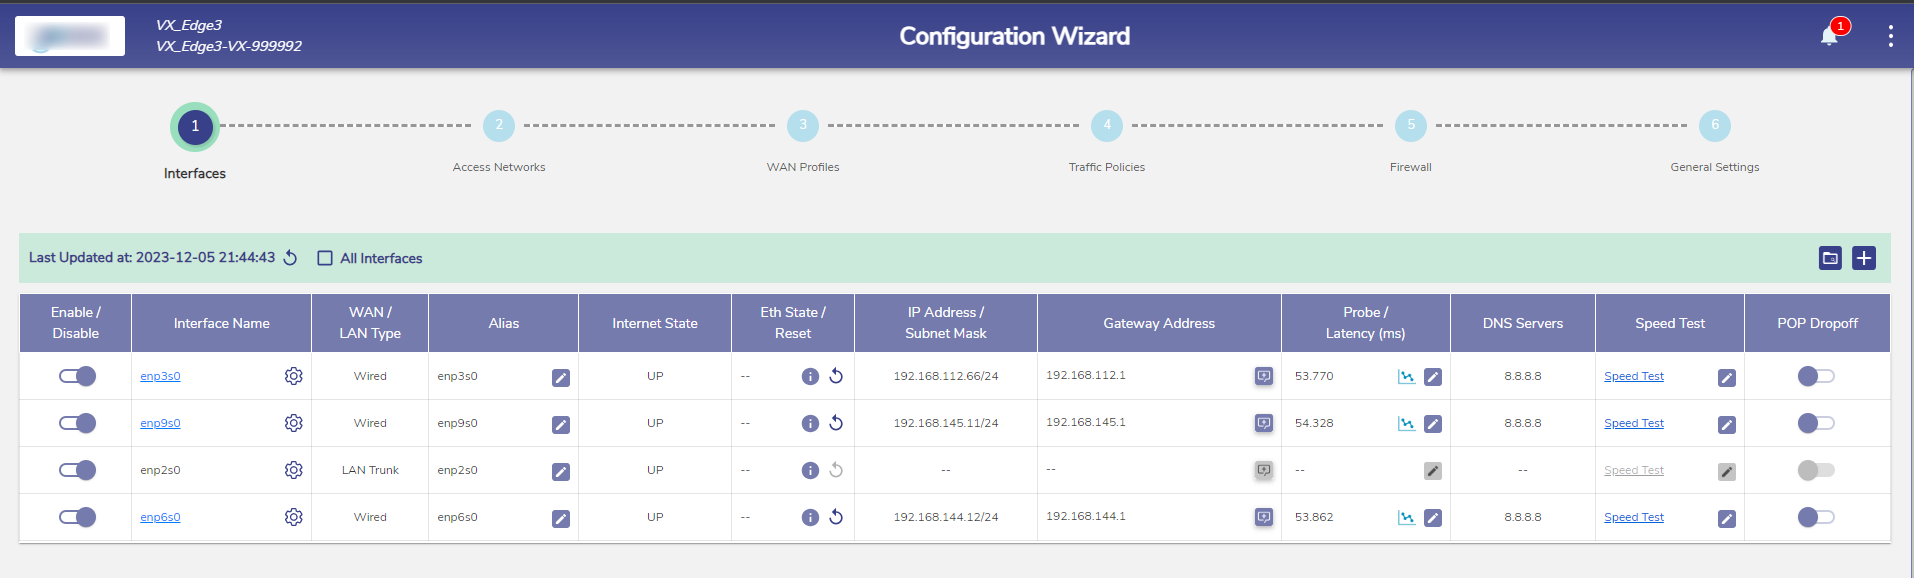Screen dimensions: 1914x578
Task: Jump to step 5 Firewall
Action: coord(1410,126)
